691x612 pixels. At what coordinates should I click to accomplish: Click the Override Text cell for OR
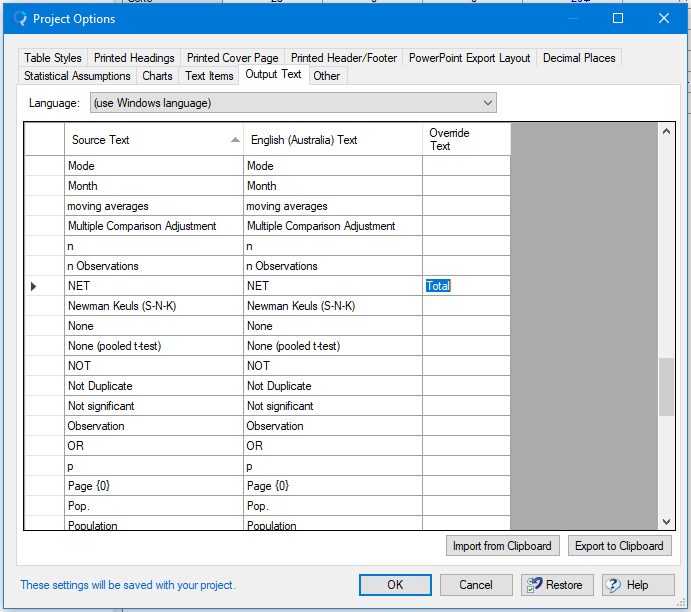point(466,446)
